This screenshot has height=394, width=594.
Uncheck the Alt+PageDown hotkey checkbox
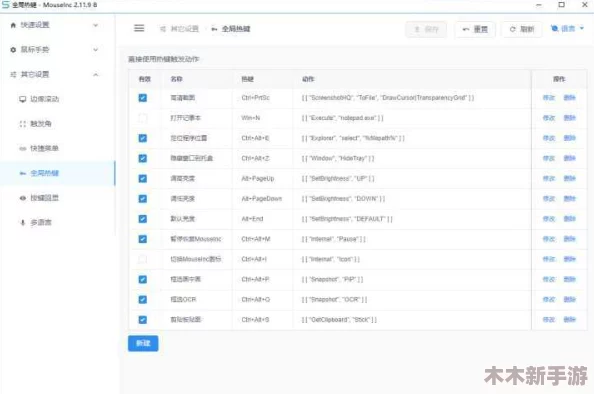tap(142, 199)
